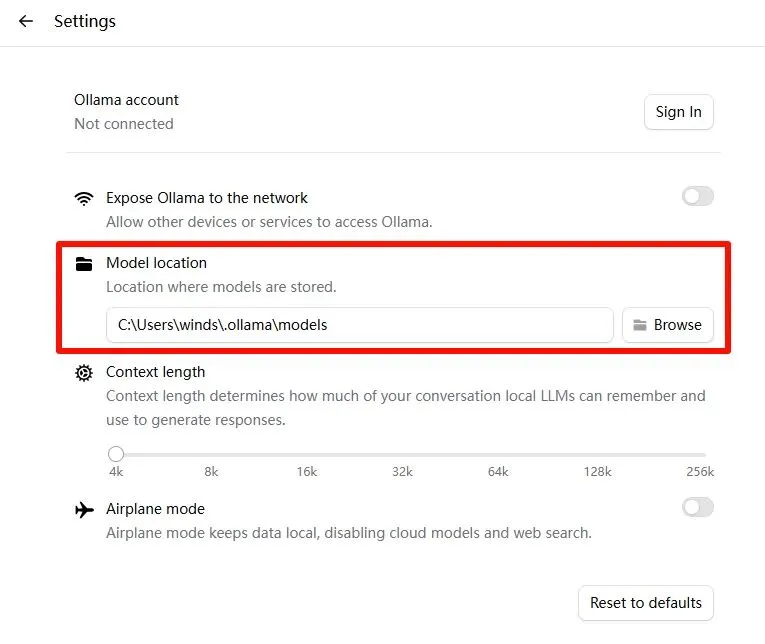The width and height of the screenshot is (765, 644).
Task: Set context length slider to 32k
Action: [403, 454]
